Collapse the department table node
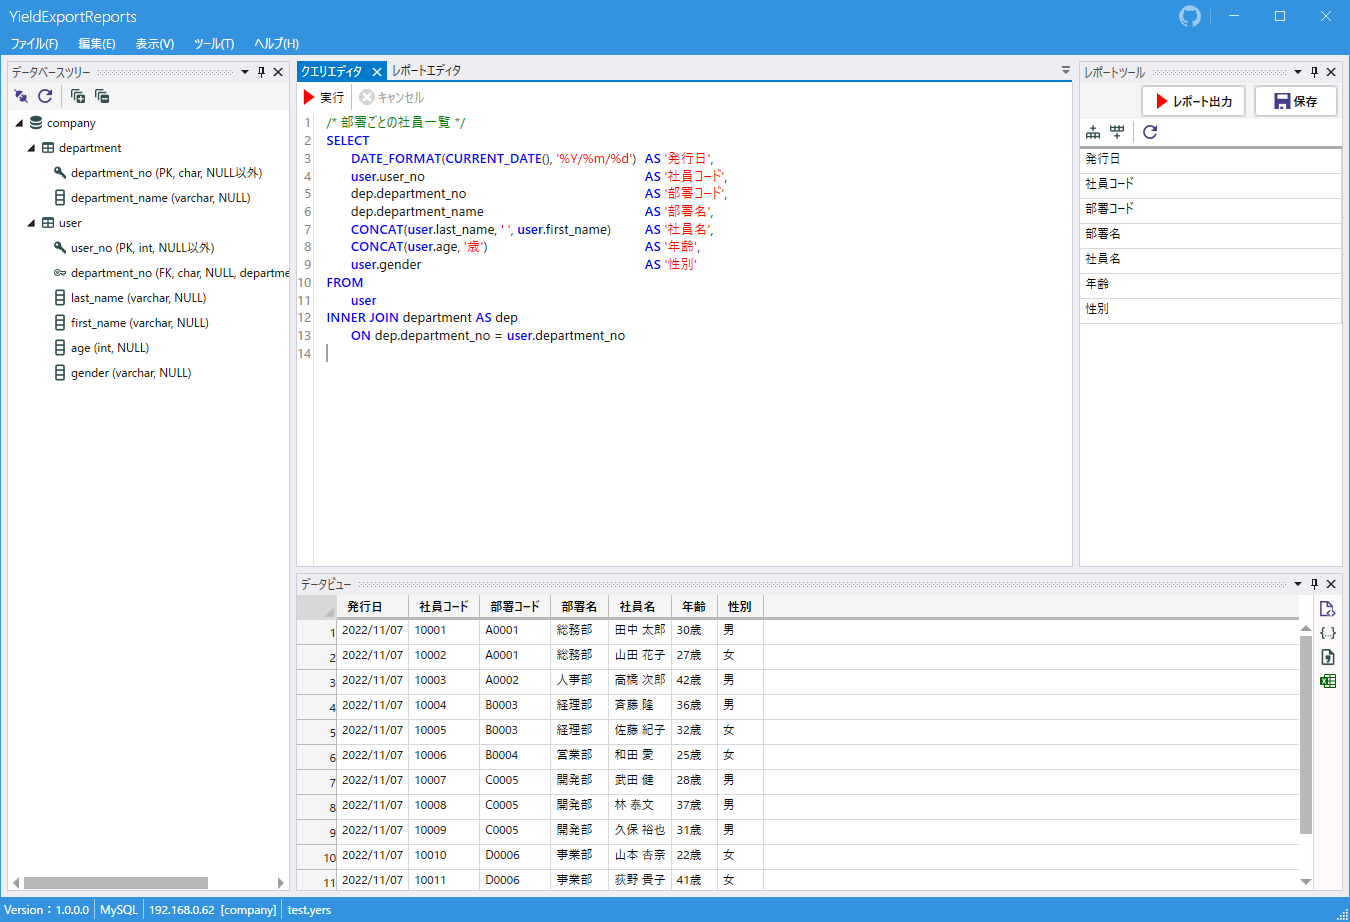Image resolution: width=1350 pixels, height=922 pixels. click(x=31, y=148)
